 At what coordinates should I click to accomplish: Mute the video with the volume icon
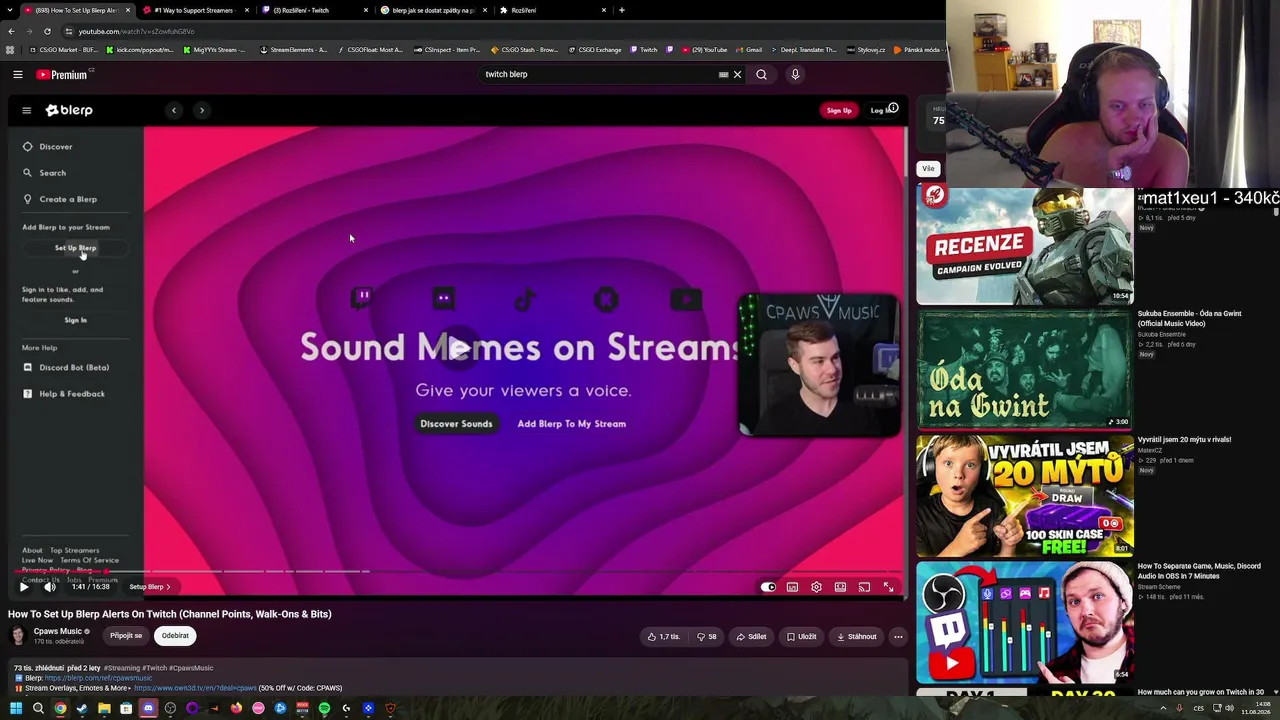click(50, 587)
